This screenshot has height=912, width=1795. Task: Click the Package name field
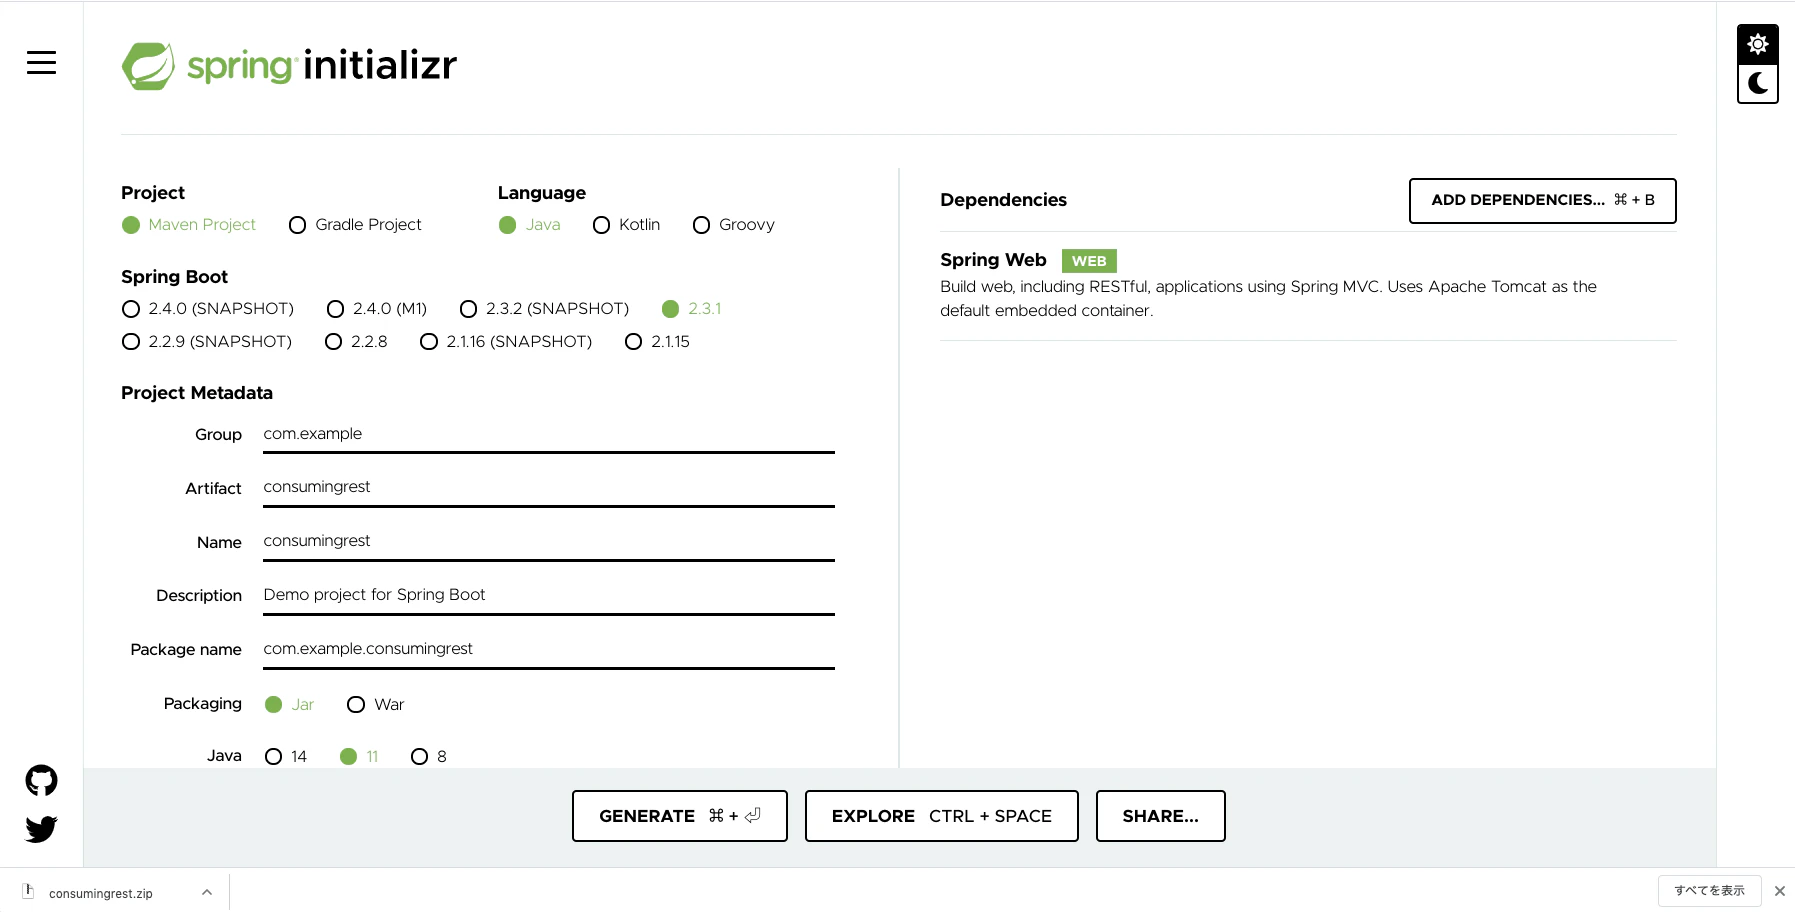tap(549, 650)
